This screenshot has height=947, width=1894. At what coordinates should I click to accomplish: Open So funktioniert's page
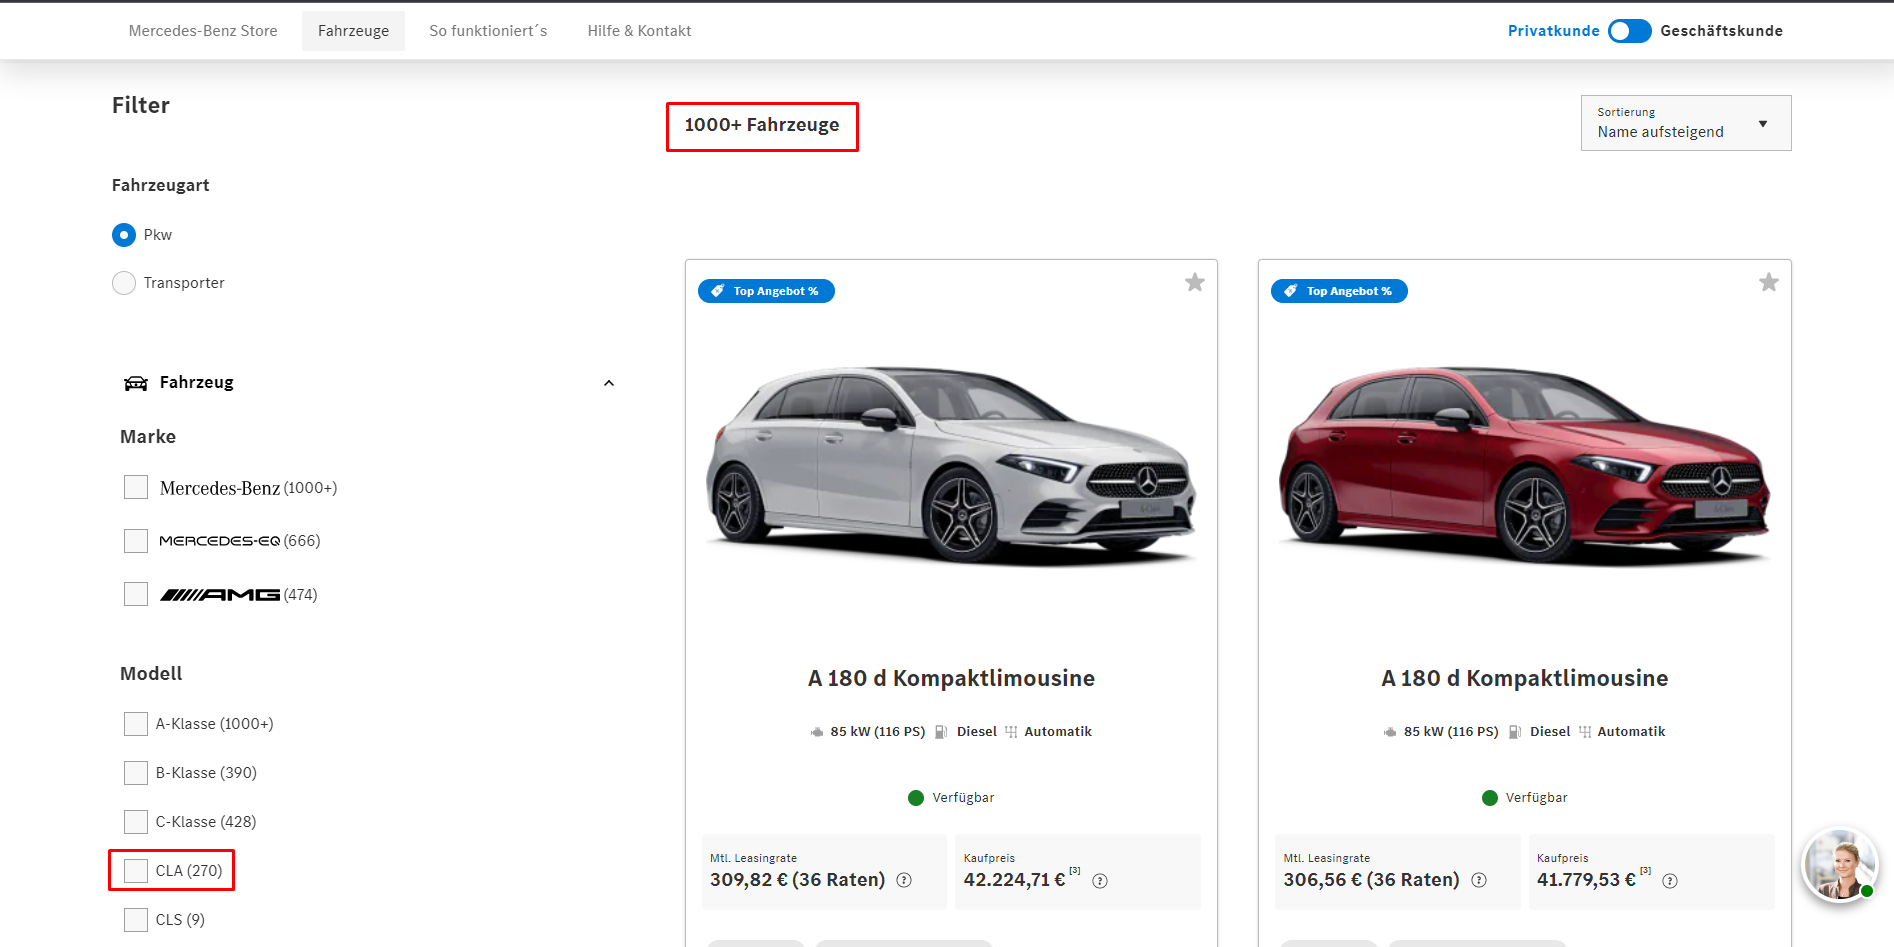[488, 31]
